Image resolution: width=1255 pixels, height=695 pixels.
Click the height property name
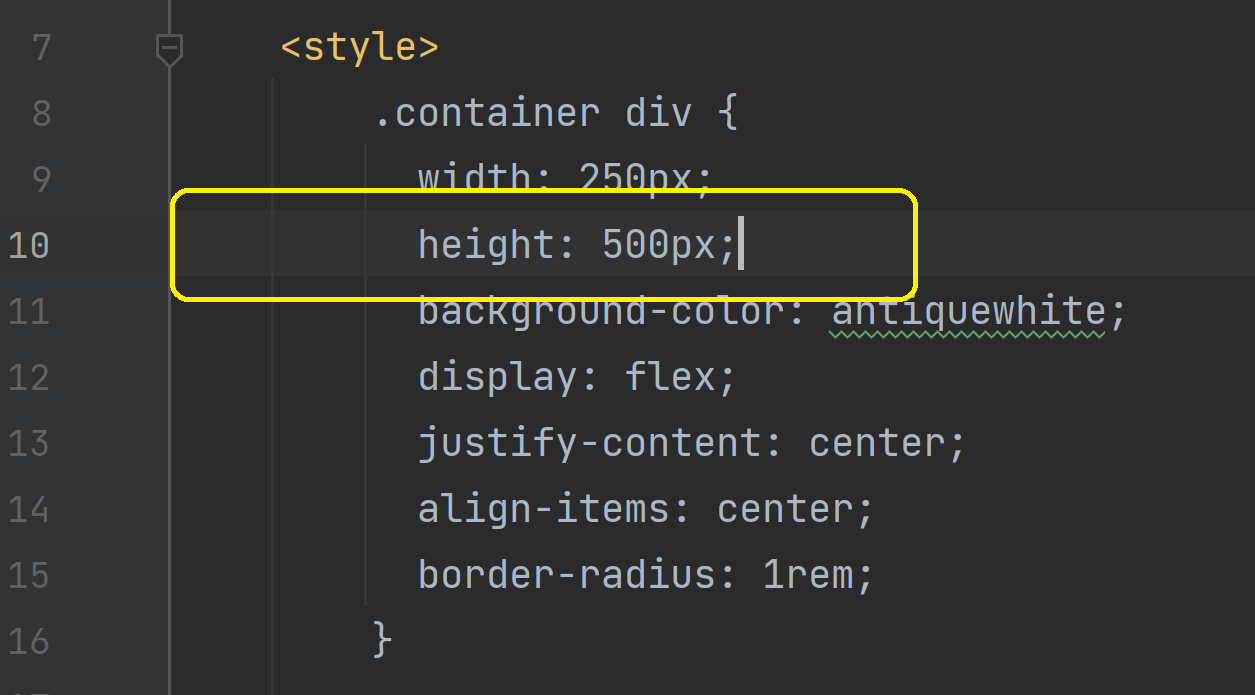coord(486,245)
